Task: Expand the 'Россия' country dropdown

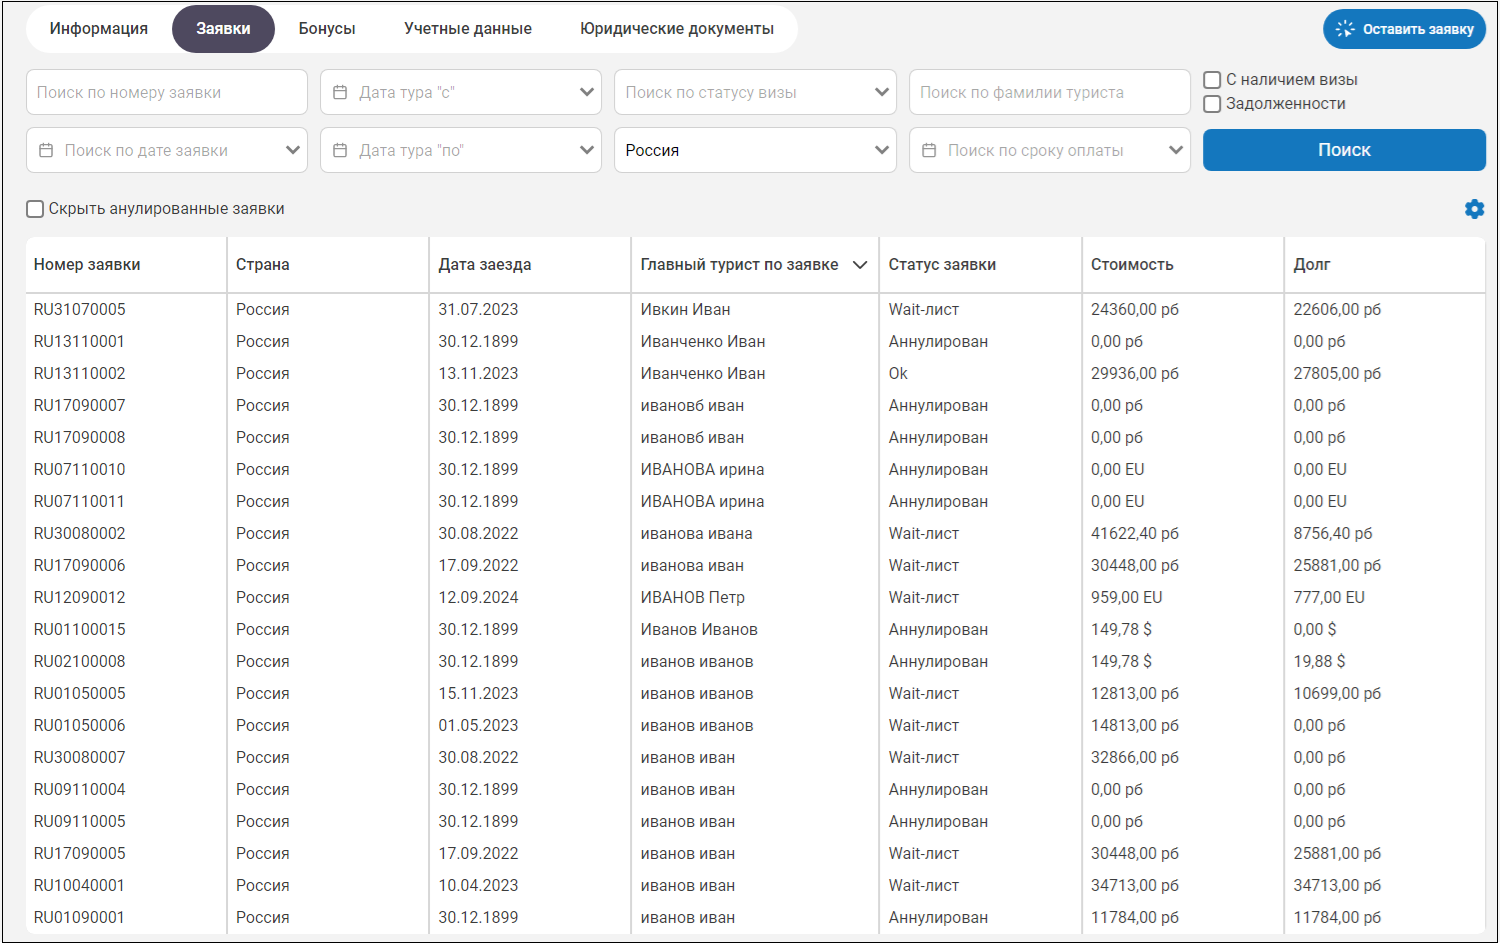Action: pyautogui.click(x=754, y=150)
